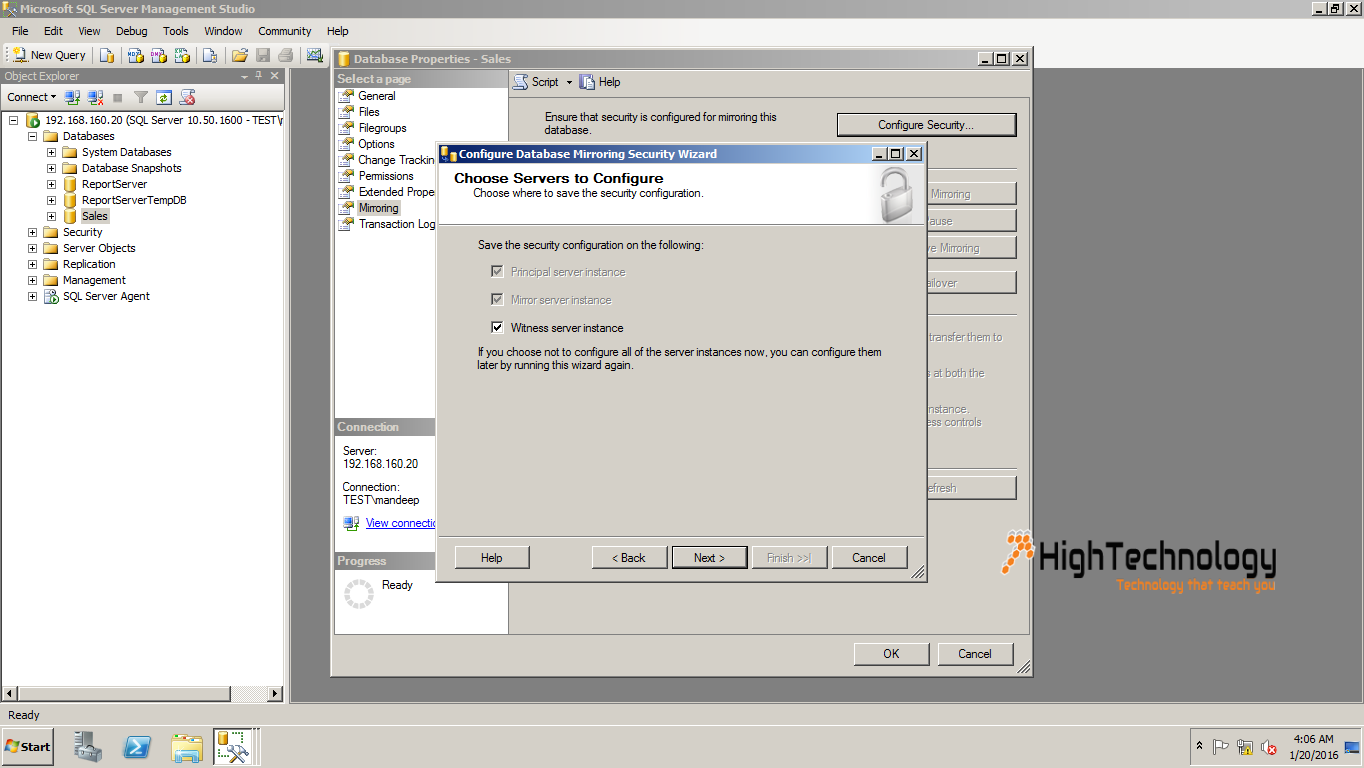
Task: Select the Files page in Database Properties
Action: (369, 112)
